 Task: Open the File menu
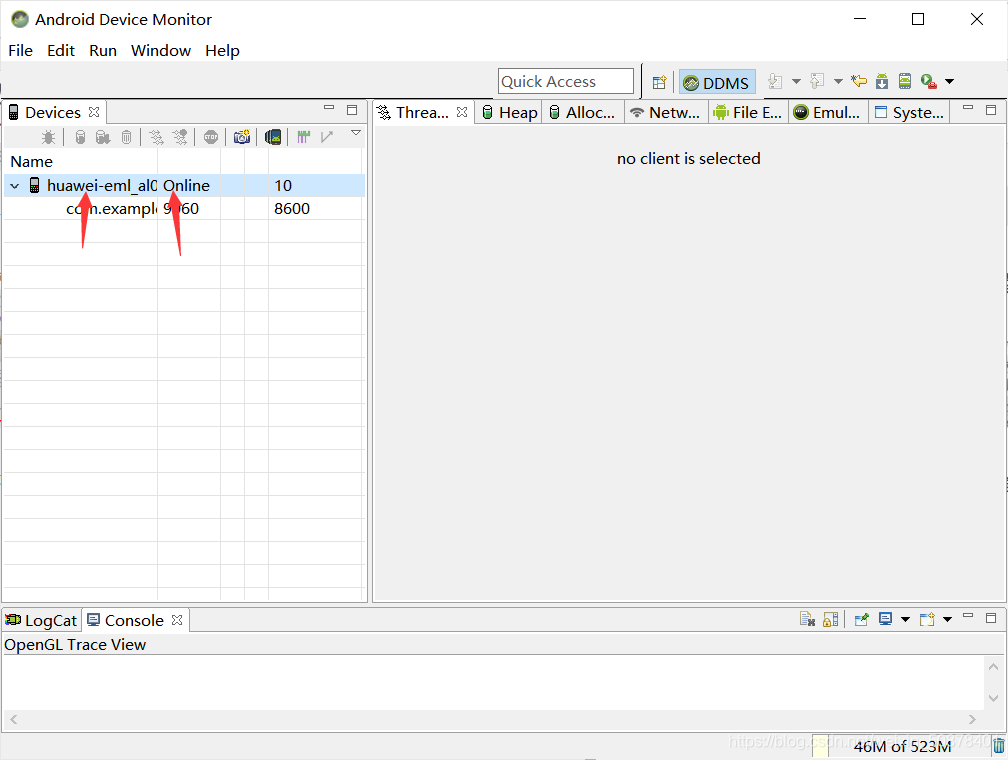click(21, 51)
